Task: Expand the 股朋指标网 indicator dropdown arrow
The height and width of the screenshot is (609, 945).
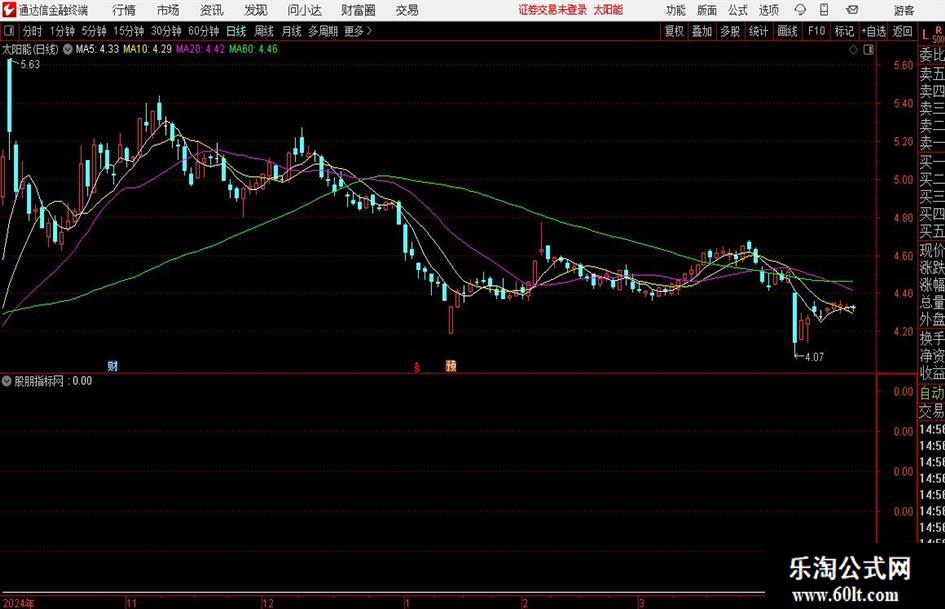Action: pyautogui.click(x=7, y=381)
